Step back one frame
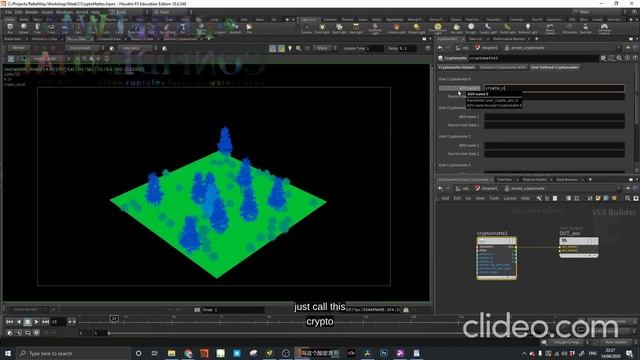The height and width of the screenshot is (360, 640). click(18, 322)
